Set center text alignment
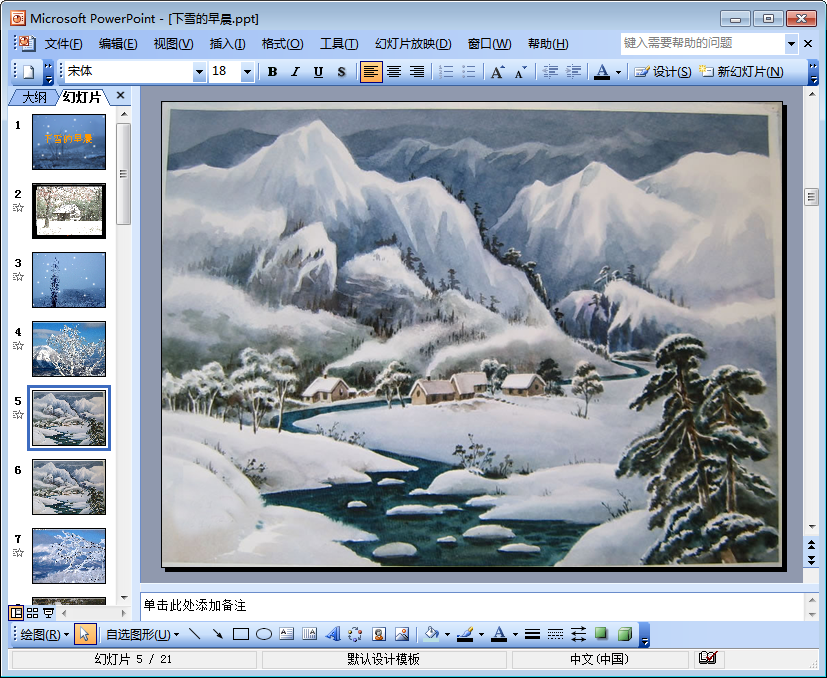 (394, 72)
